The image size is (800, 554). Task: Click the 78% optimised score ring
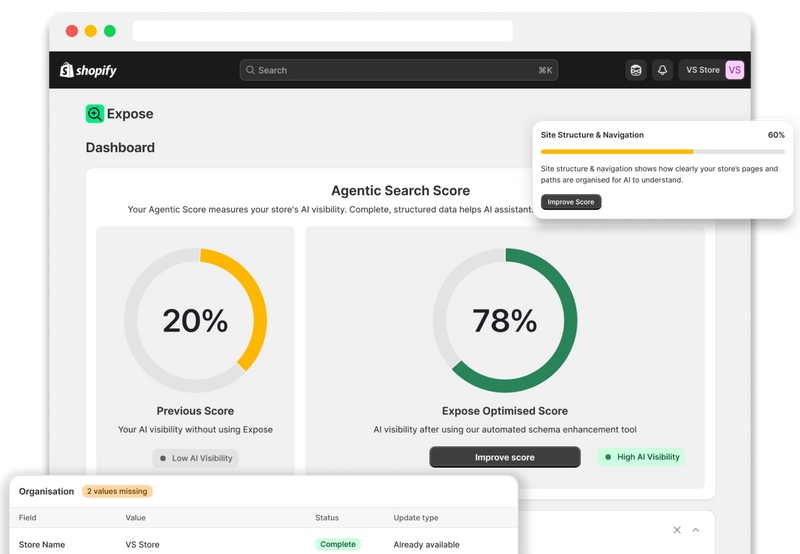tap(505, 320)
